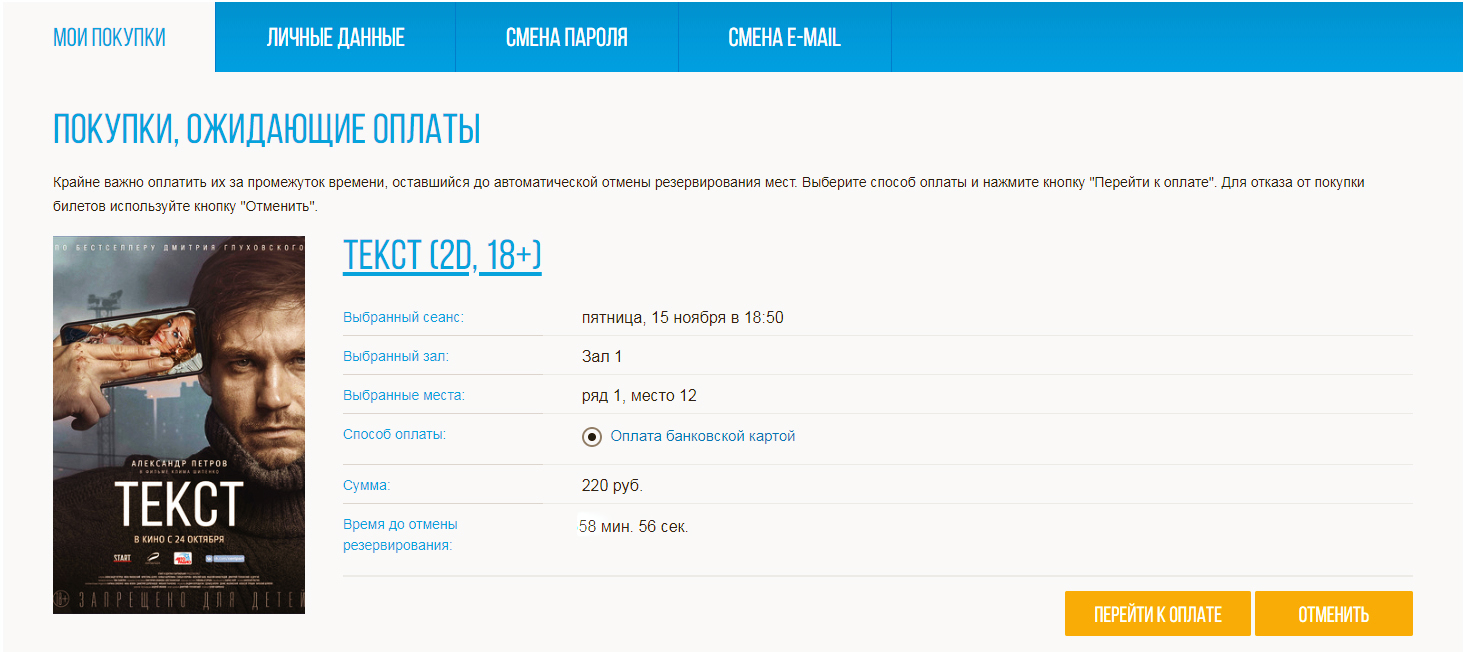Click the hall value Зал 1
Screen dimensions: 1468x652
[602, 357]
